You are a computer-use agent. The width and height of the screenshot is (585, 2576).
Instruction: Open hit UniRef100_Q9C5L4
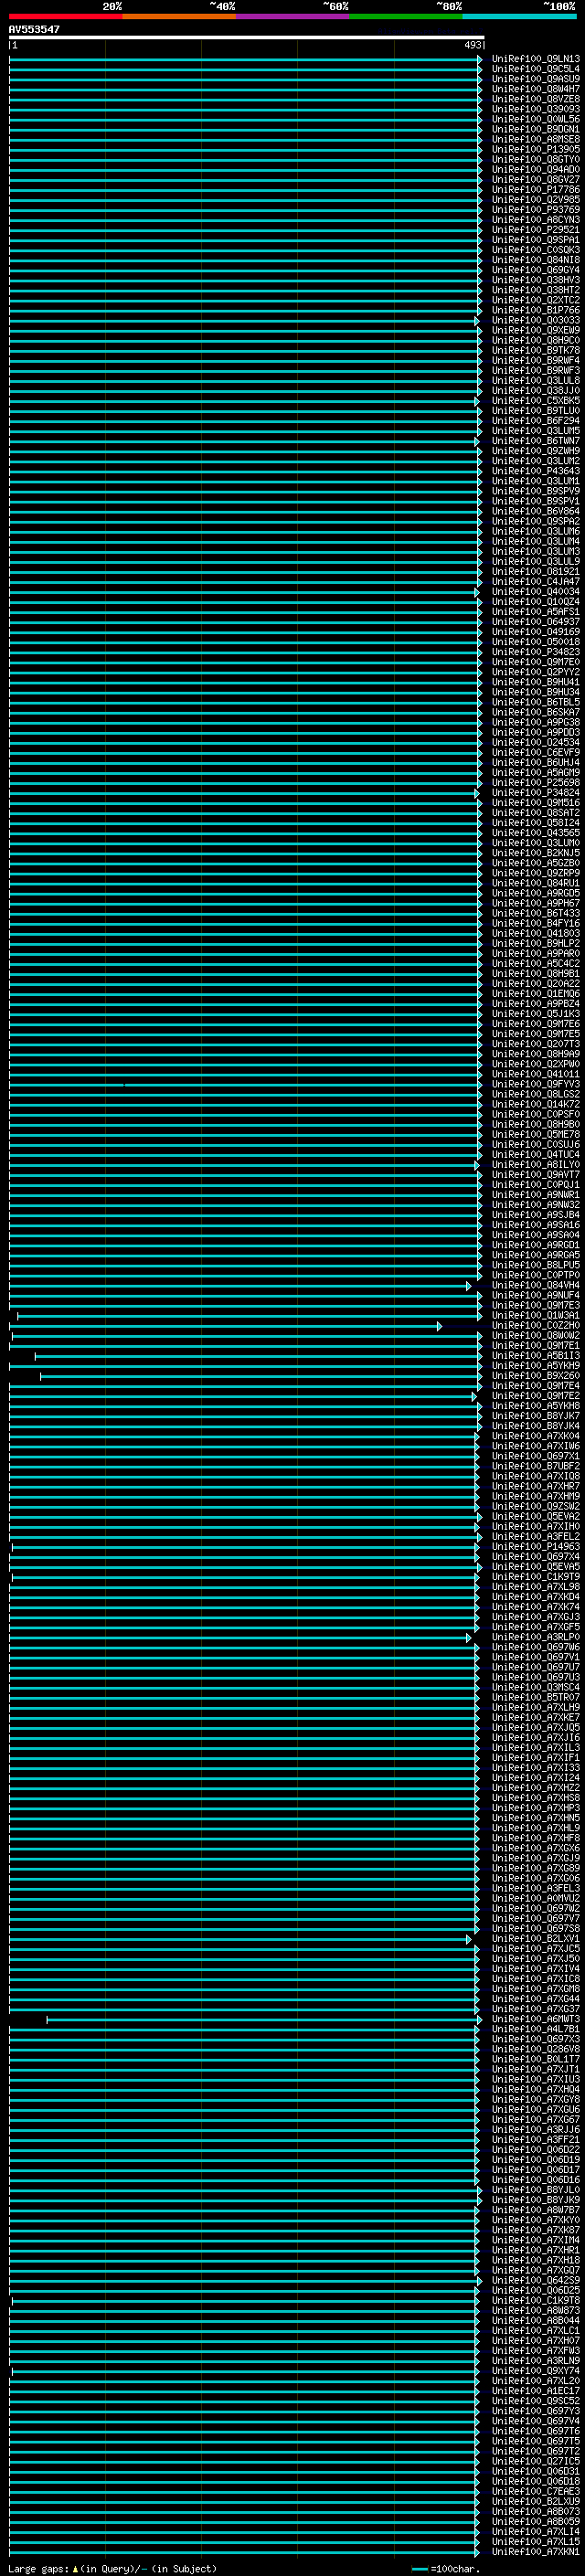(535, 69)
